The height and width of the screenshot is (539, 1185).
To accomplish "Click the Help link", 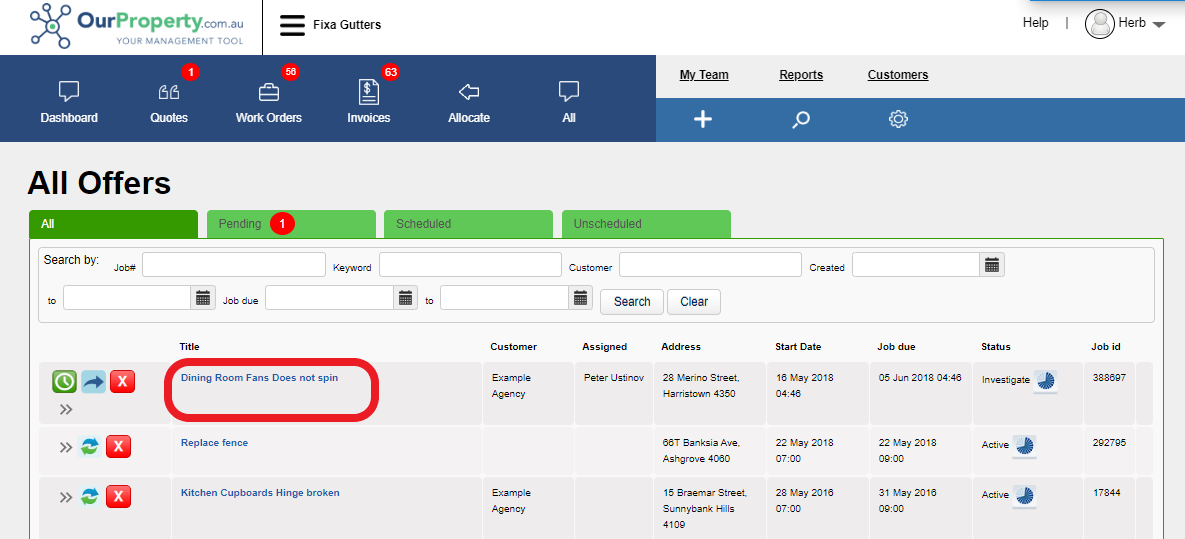I will pos(1035,23).
